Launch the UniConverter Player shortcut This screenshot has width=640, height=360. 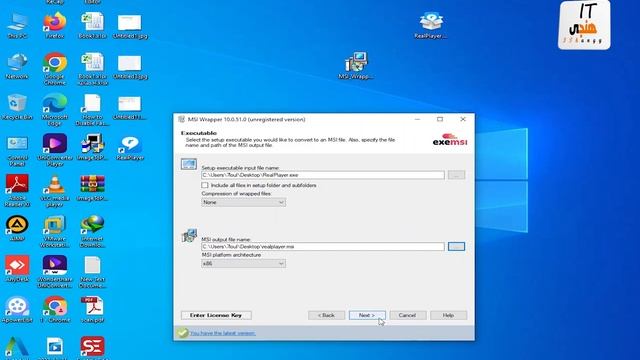pyautogui.click(x=55, y=149)
